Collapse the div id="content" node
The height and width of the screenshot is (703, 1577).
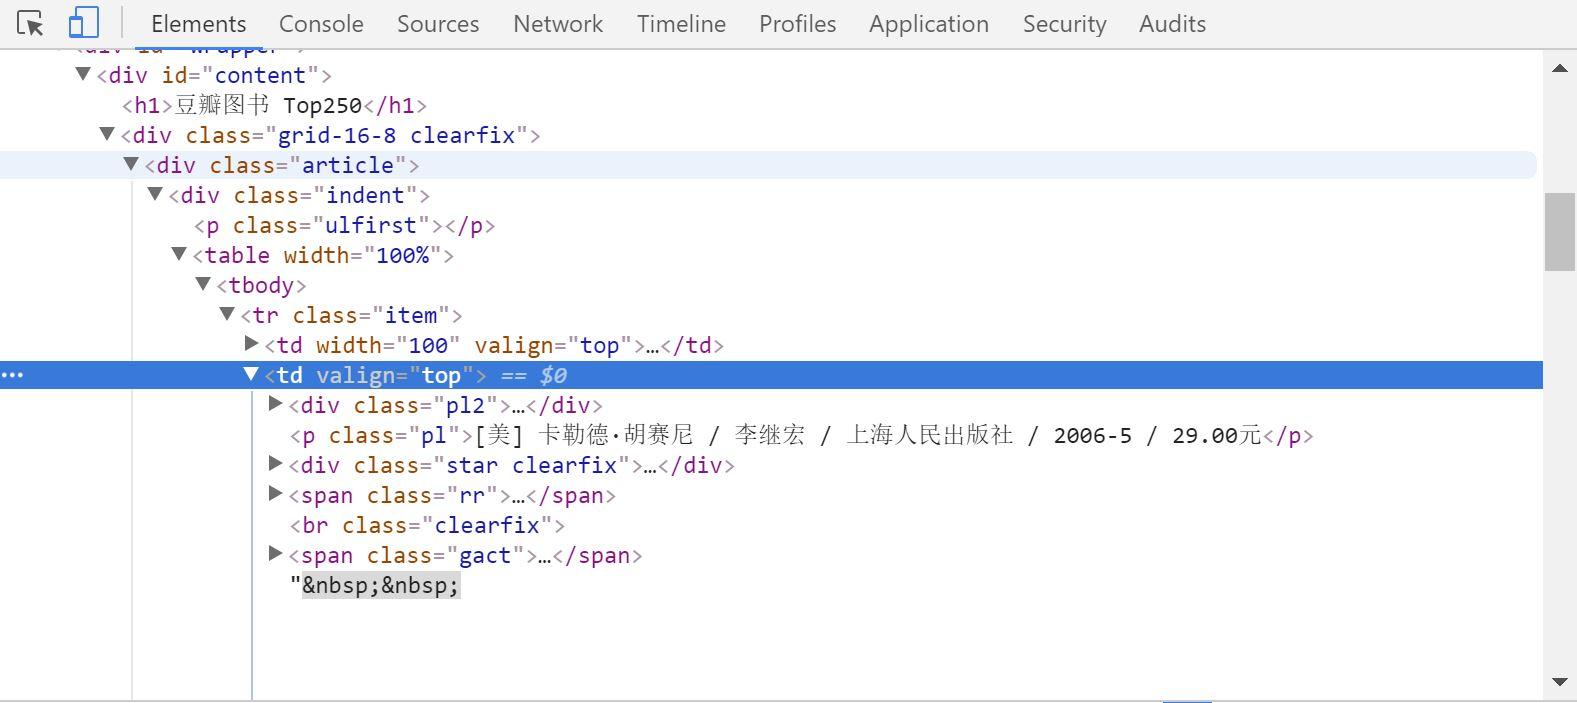point(84,74)
